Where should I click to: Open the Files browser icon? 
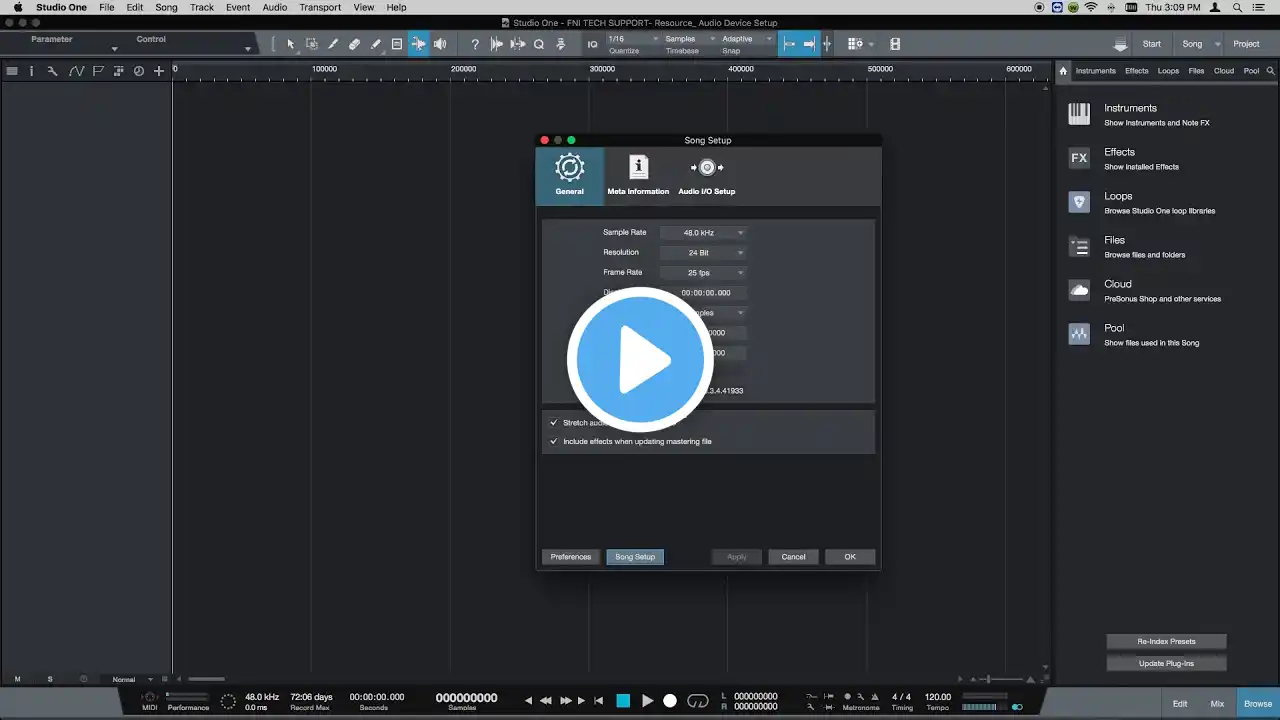coord(1079,246)
